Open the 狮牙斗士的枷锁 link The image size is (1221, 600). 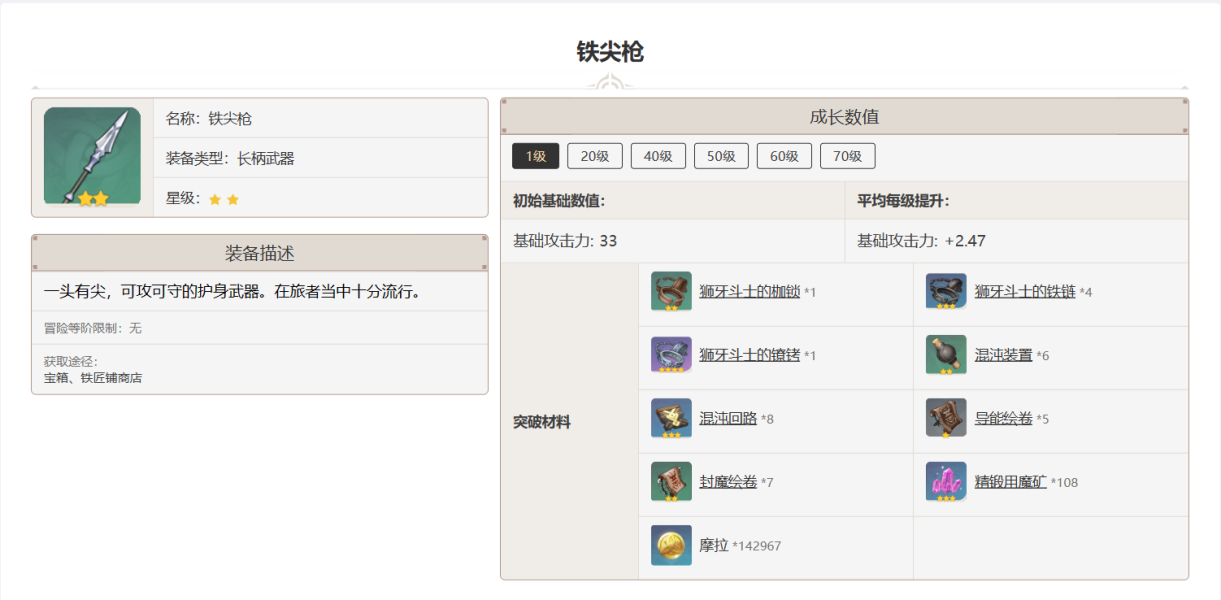pyautogui.click(x=749, y=292)
